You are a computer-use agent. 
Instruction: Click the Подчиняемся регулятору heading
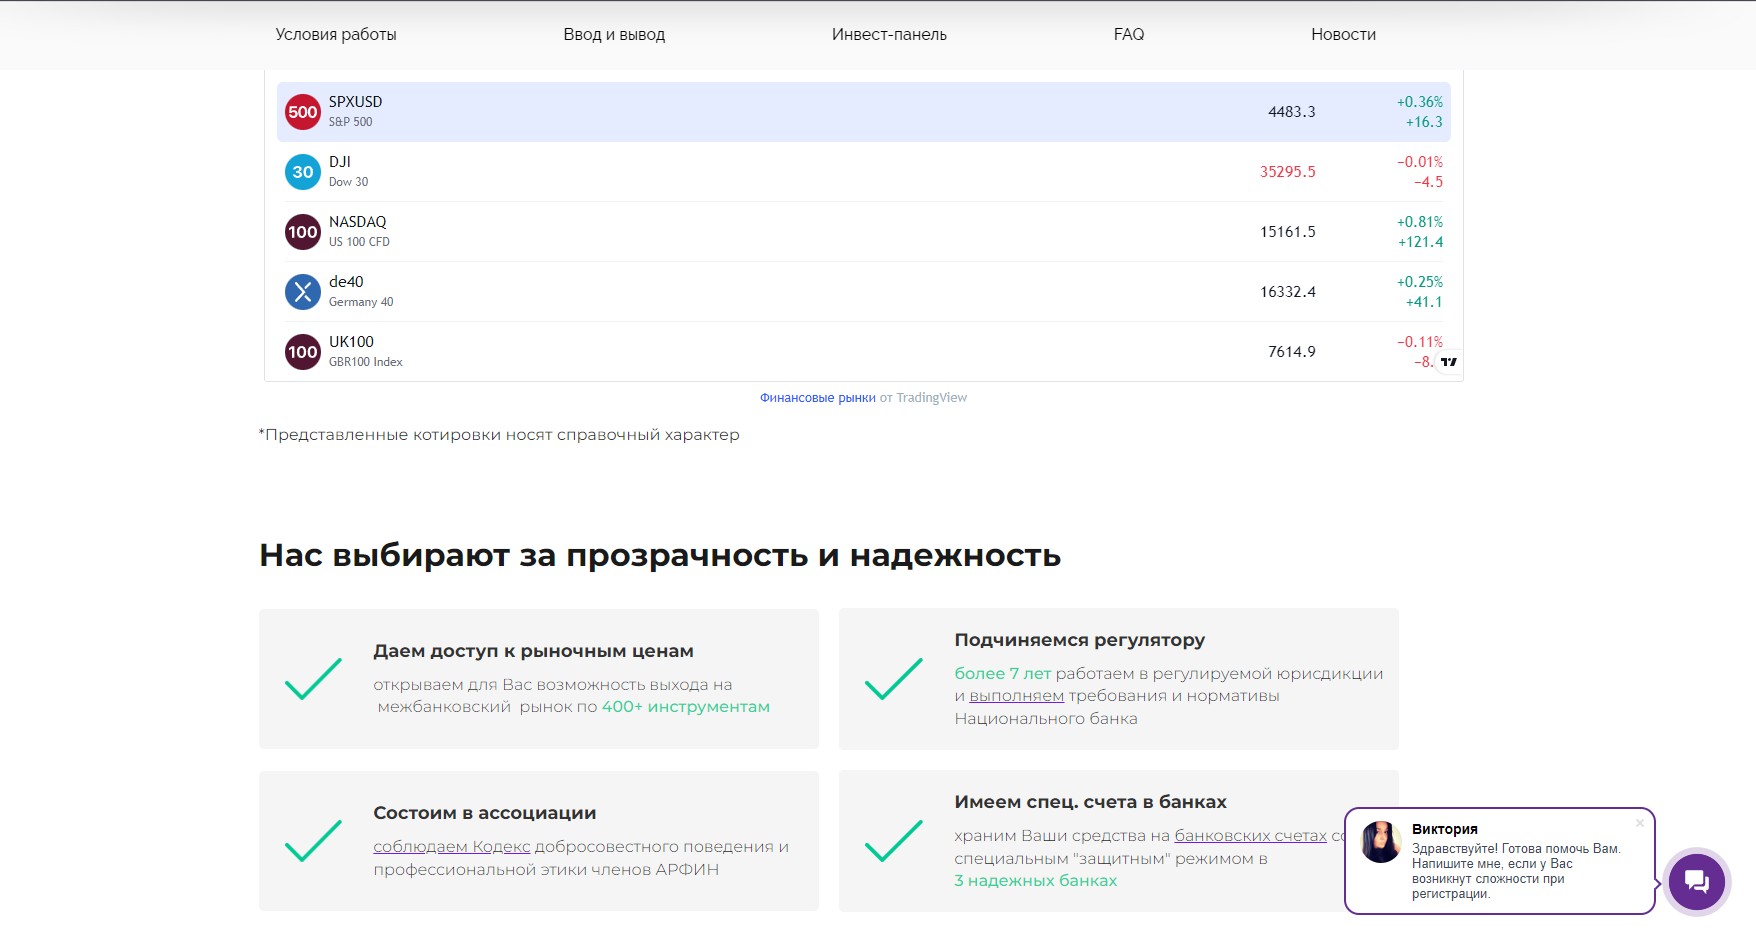1079,640
